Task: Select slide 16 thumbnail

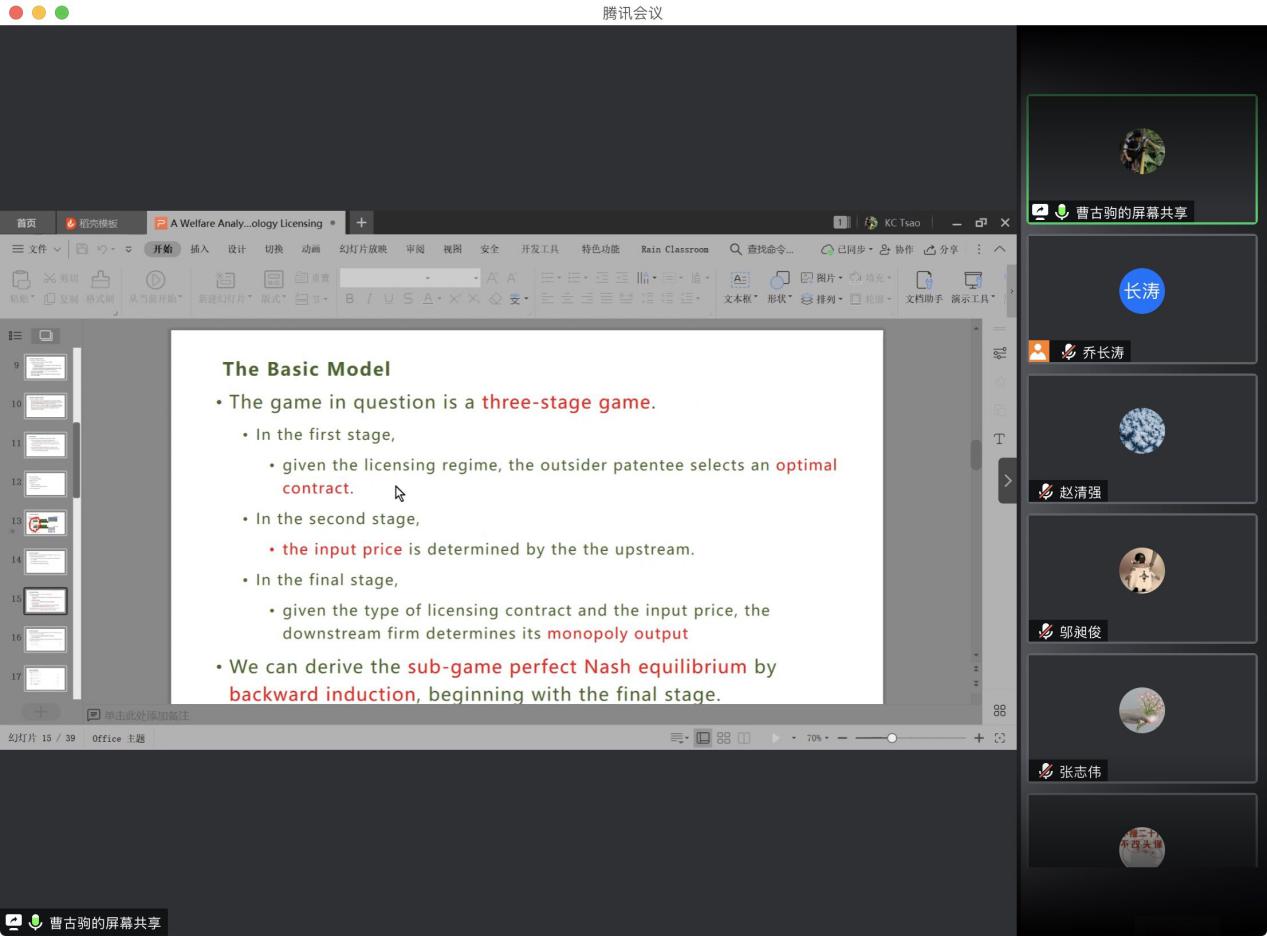Action: (x=45, y=639)
